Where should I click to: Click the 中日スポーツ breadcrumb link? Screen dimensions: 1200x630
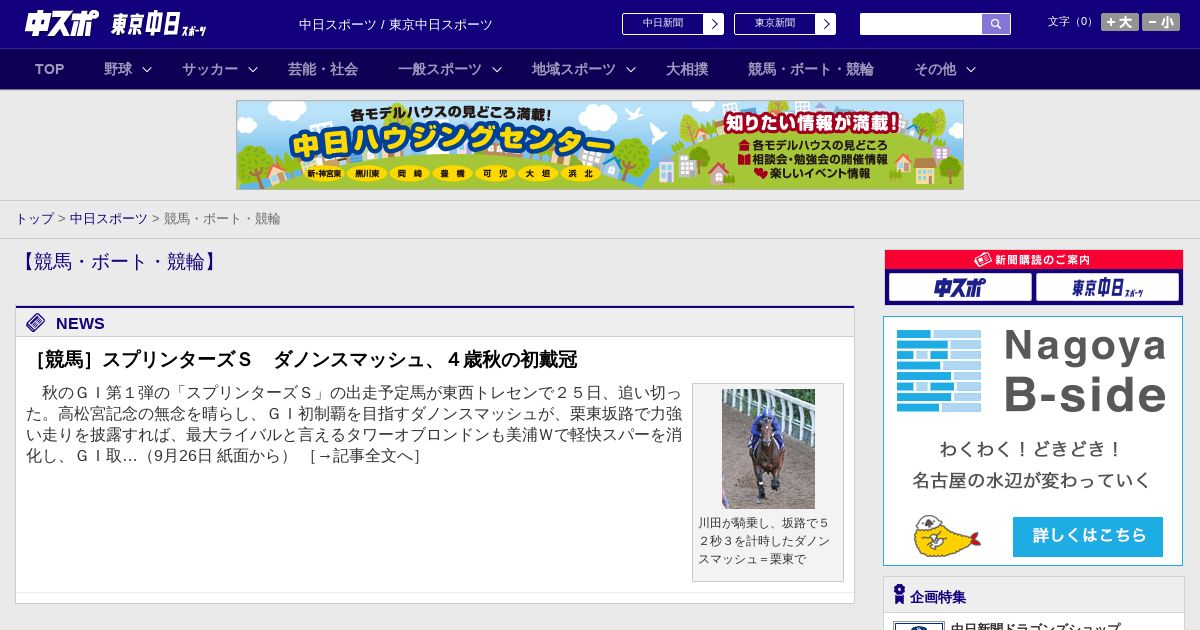pyautogui.click(x=109, y=218)
